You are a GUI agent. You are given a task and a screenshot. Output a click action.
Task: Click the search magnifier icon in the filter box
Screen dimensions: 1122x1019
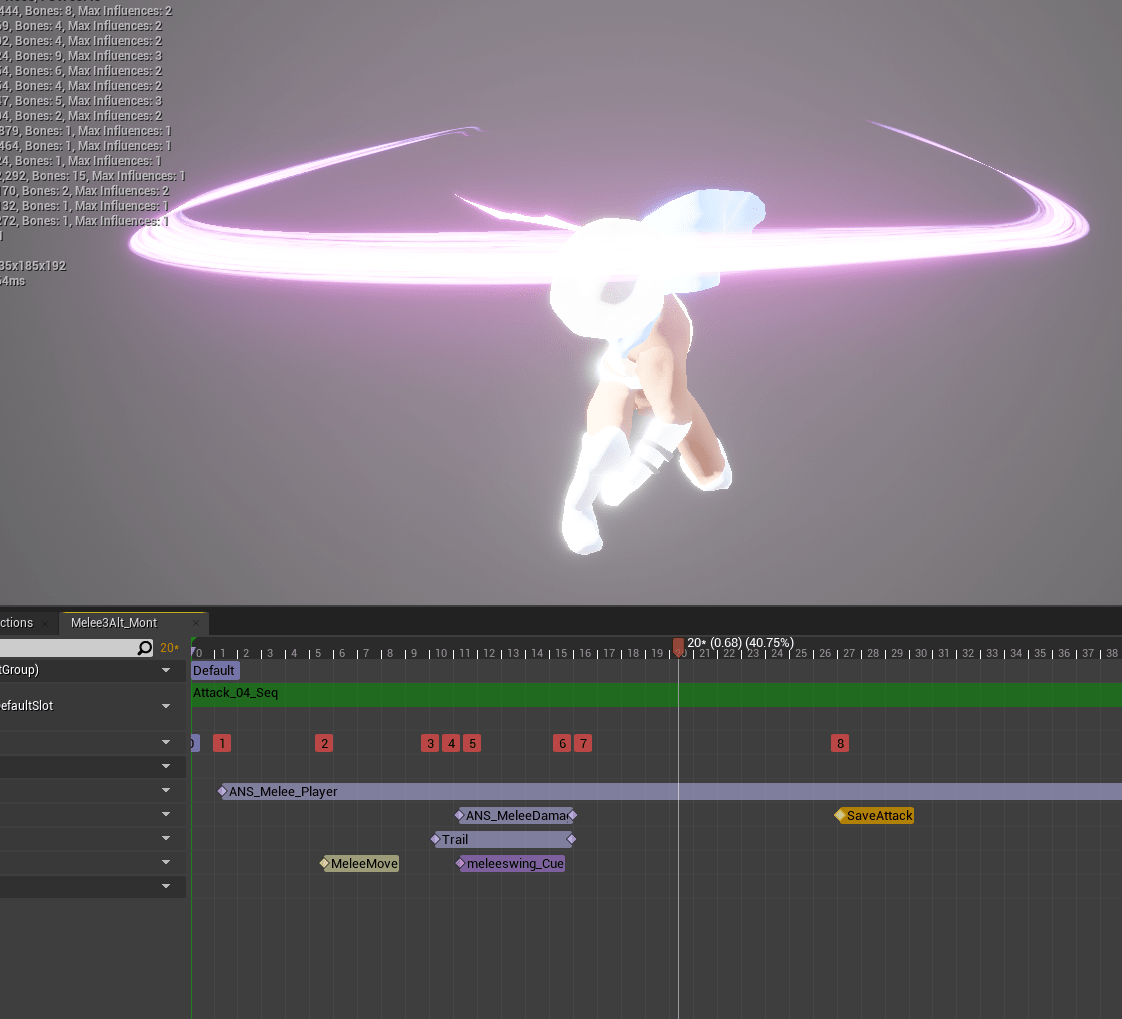[x=145, y=648]
